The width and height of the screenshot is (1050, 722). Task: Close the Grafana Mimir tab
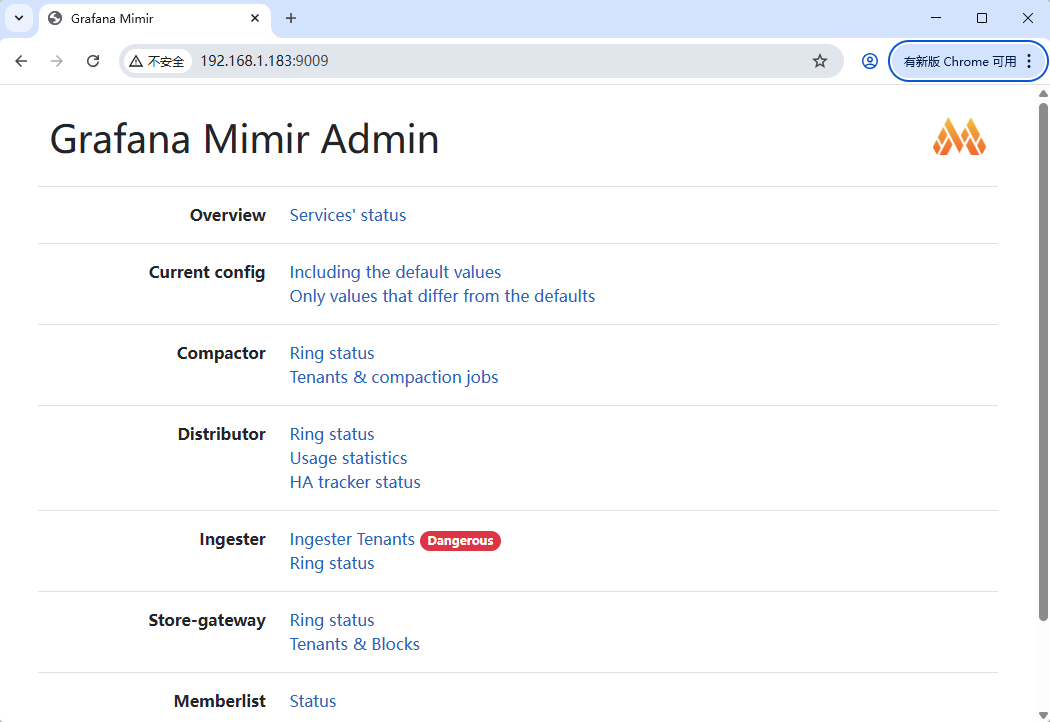255,18
